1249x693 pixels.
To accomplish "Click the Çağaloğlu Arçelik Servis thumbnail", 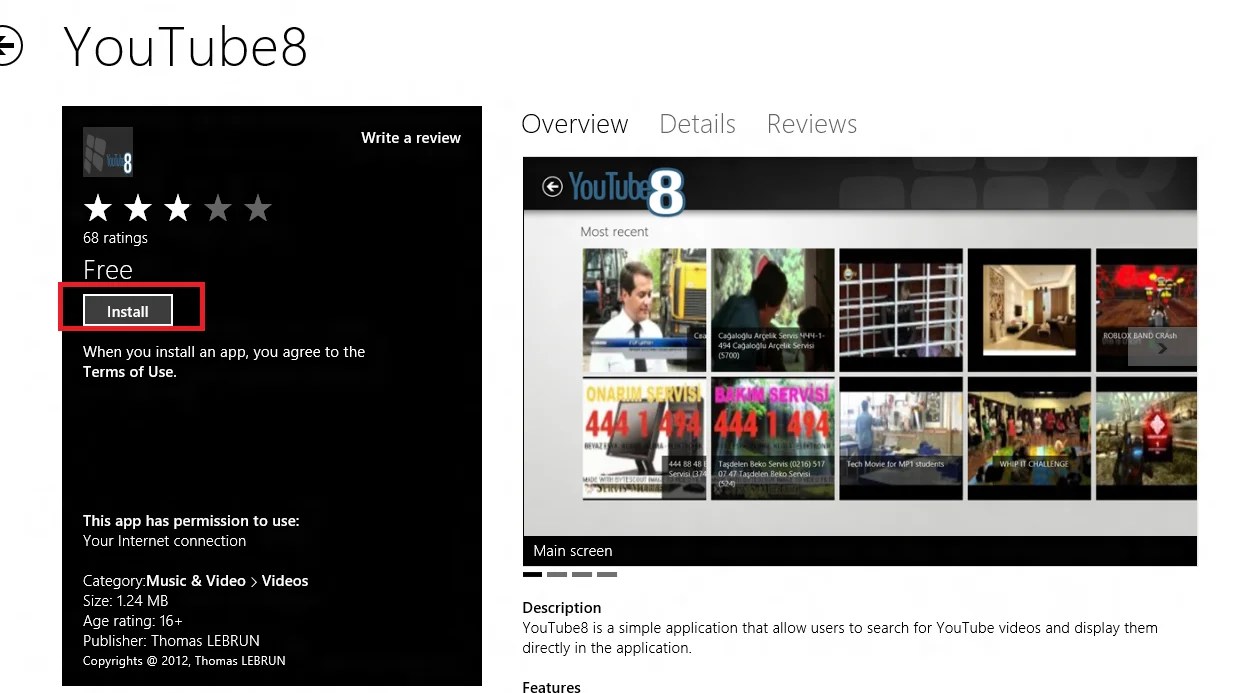I will (x=772, y=310).
